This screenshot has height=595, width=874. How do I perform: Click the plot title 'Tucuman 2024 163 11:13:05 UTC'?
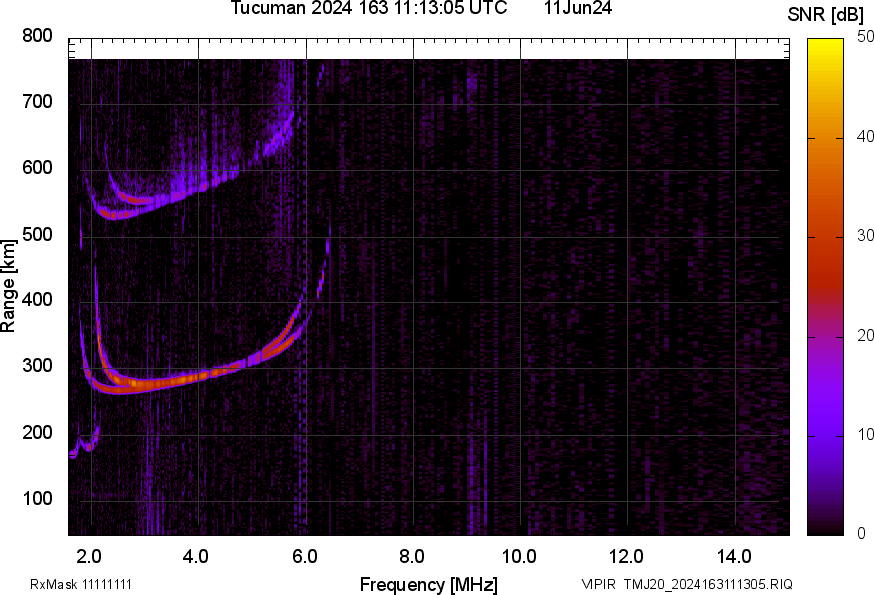click(368, 8)
